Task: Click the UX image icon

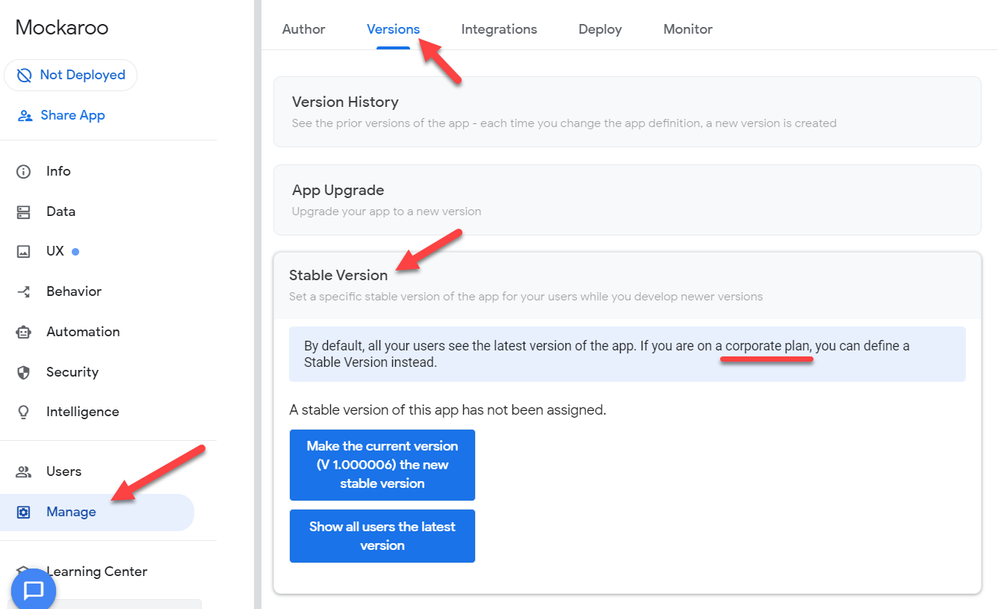Action: pyautogui.click(x=24, y=252)
